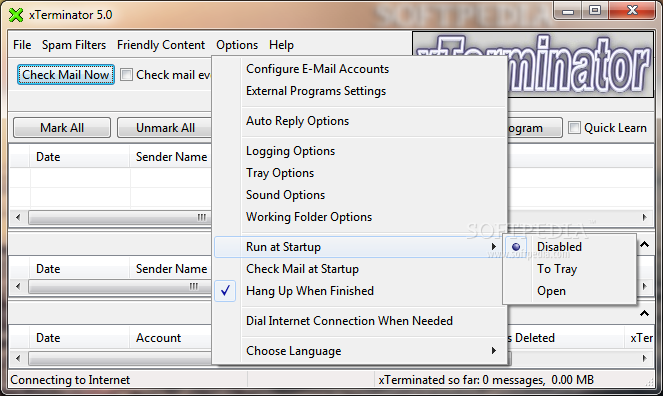Click the top list horizontal scrollbar thumb
Image resolution: width=663 pixels, height=396 pixels.
tap(119, 217)
